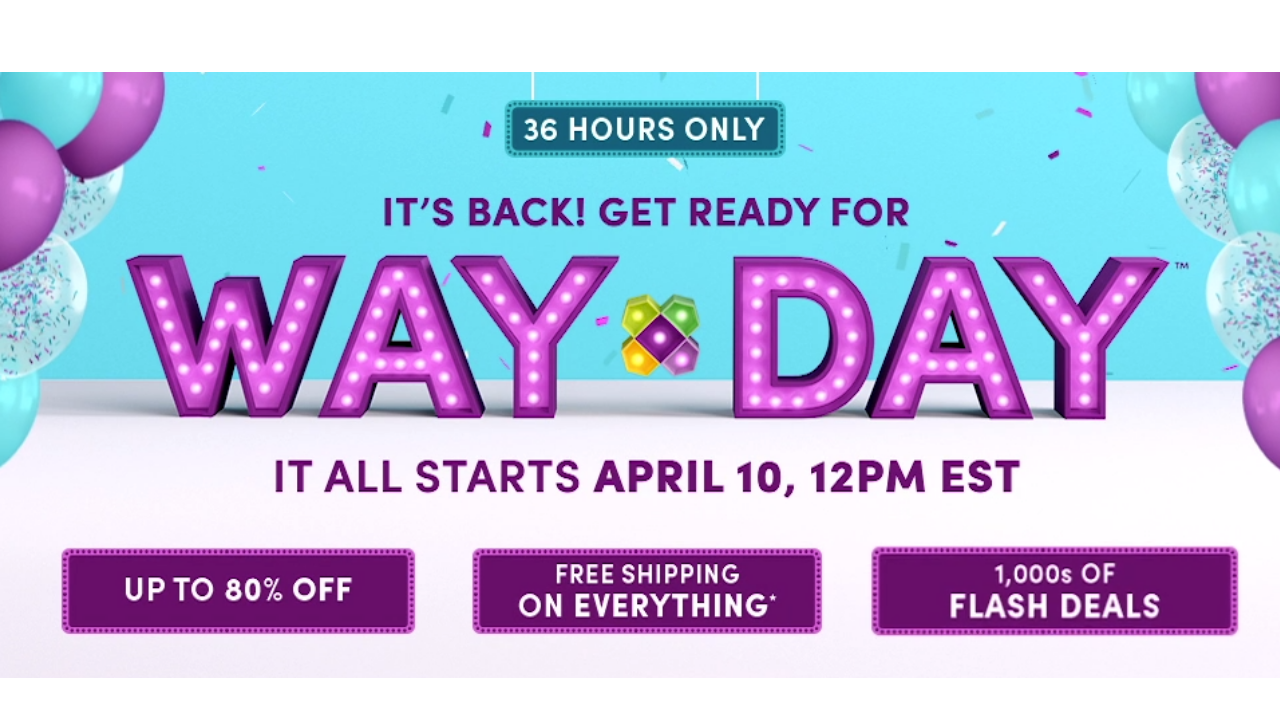Select the UP TO 80% OFF button
The width and height of the screenshot is (1280, 720).
click(238, 590)
